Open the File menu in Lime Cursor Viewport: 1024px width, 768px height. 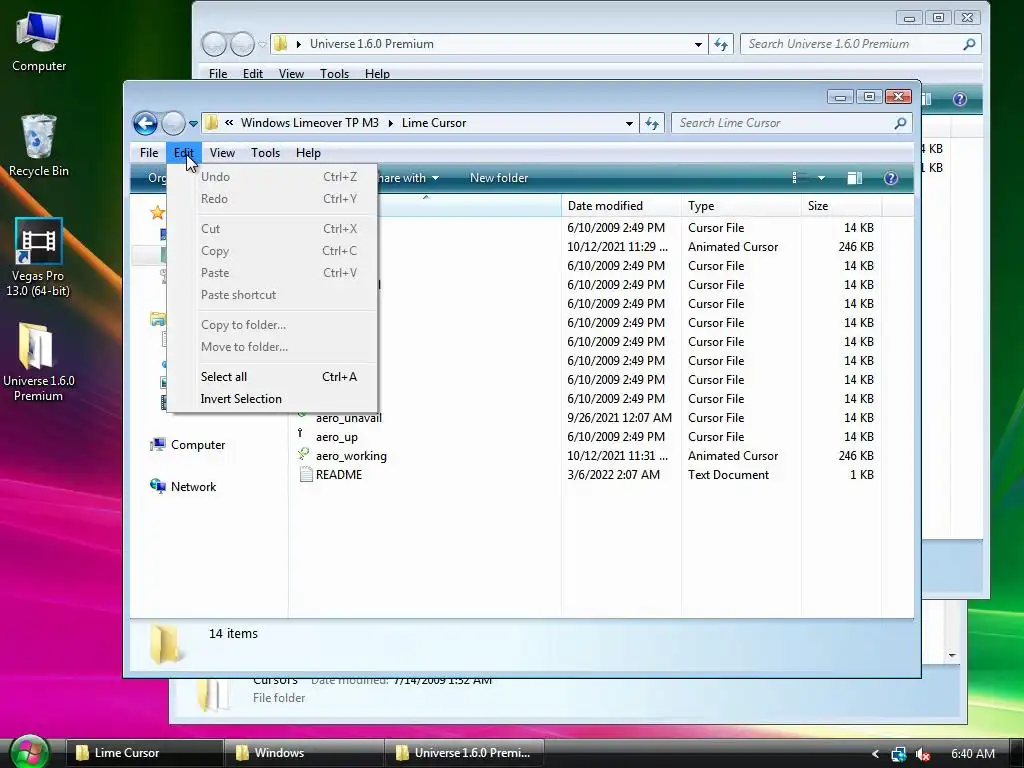coord(149,153)
